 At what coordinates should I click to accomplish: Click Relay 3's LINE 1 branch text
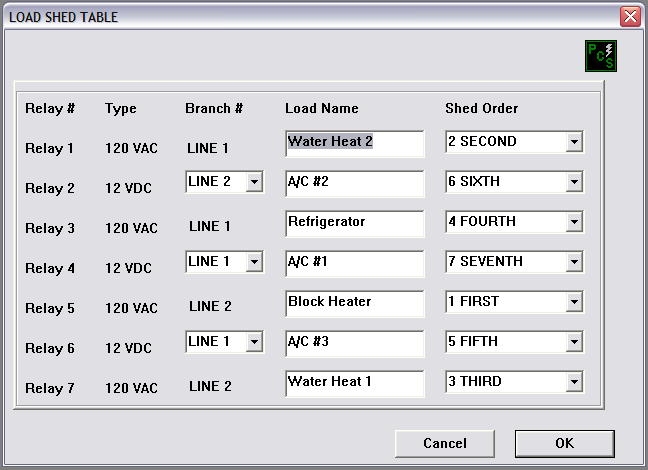(210, 226)
